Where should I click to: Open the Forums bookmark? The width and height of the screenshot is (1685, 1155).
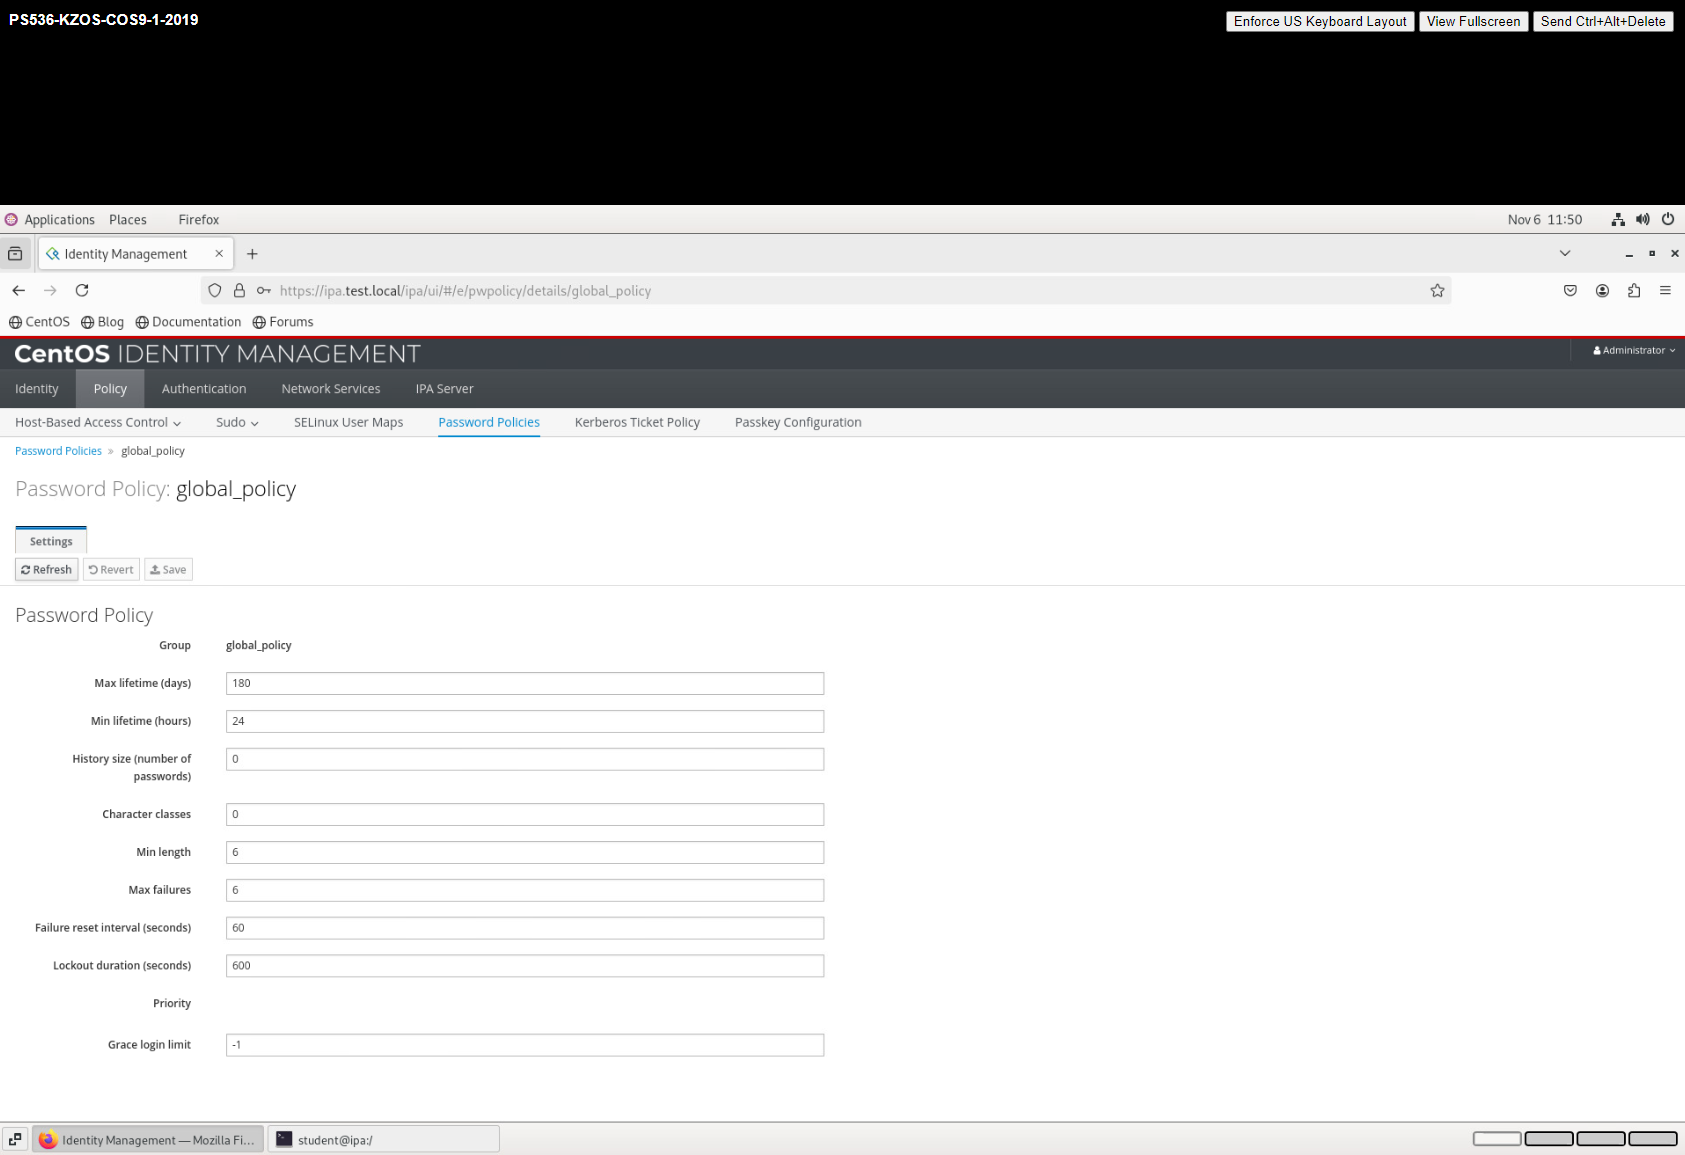[283, 322]
